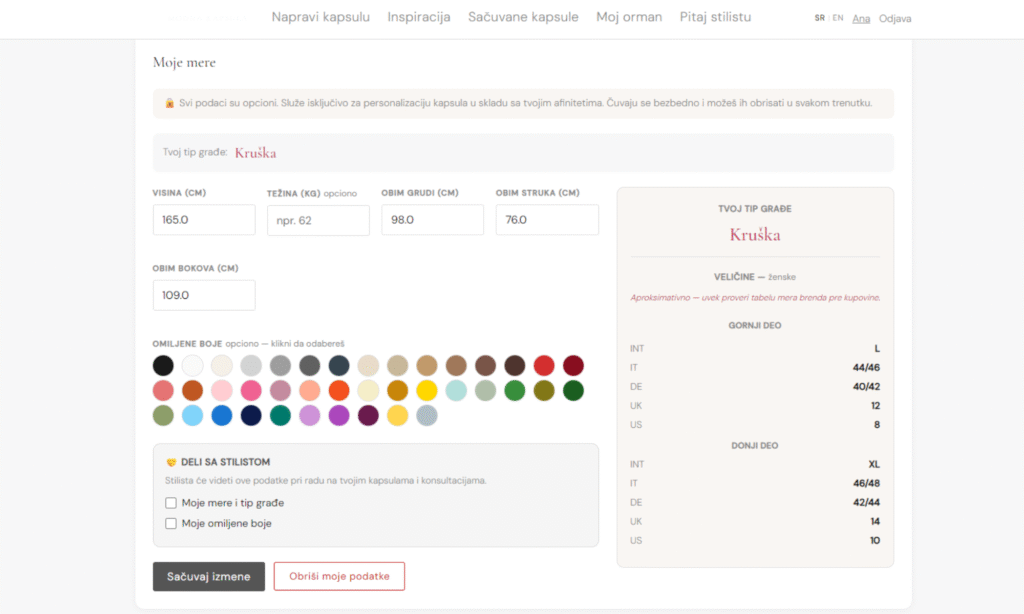The image size is (1024, 614).
Task: Select the black color swatch
Action: point(163,366)
